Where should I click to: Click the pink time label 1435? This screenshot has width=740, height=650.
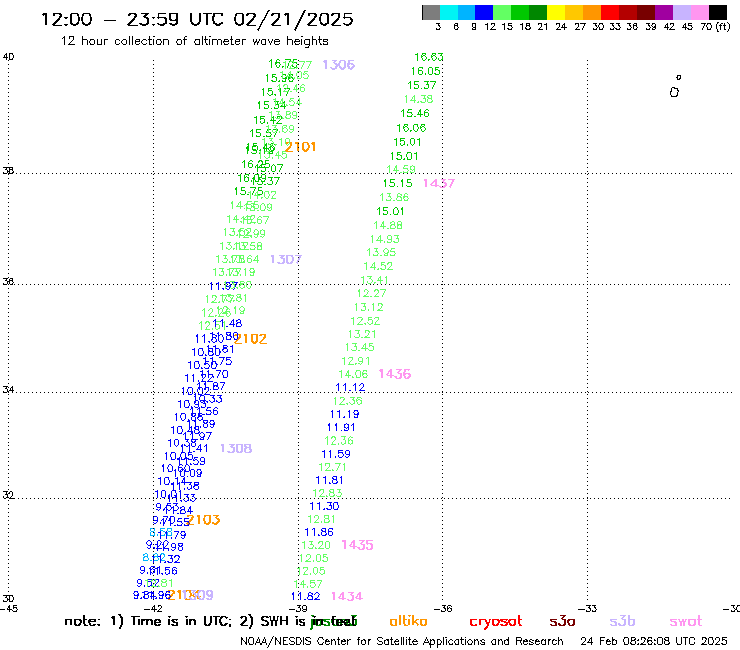pos(357,545)
